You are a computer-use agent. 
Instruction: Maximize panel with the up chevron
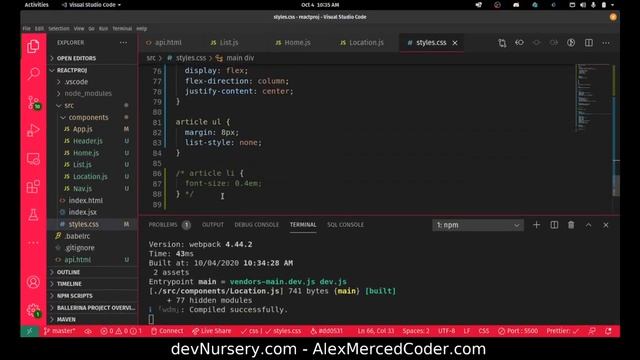tap(589, 225)
